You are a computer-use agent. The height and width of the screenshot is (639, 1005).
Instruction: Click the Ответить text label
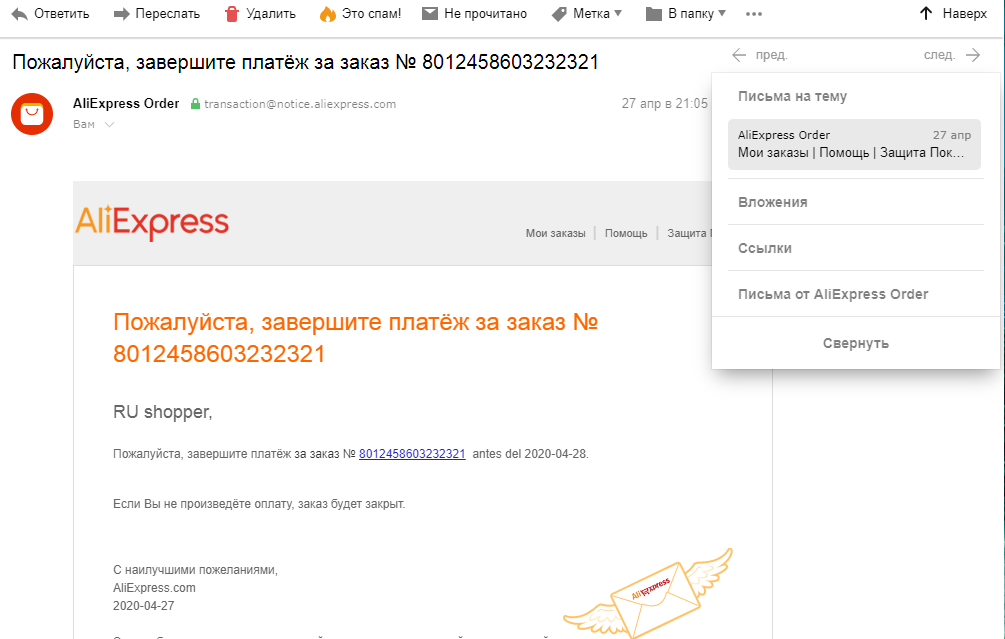[62, 13]
